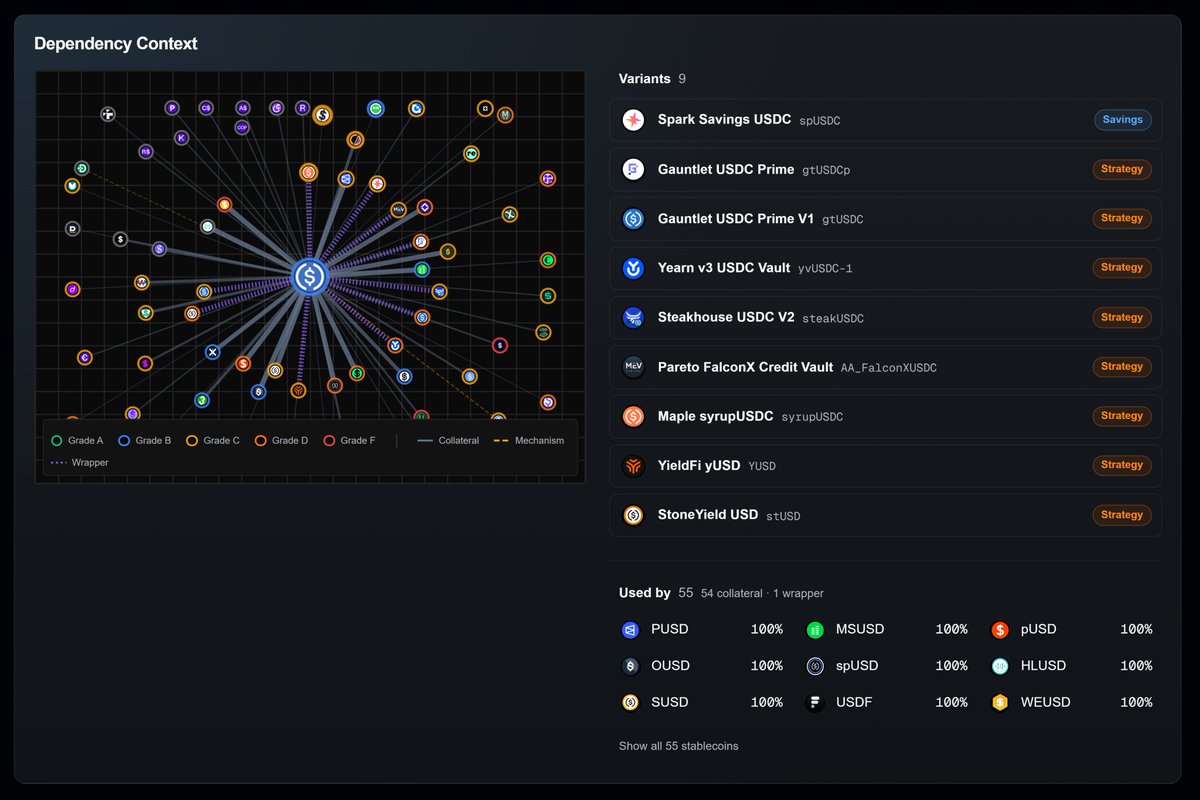Click the Steakhouse USDC V2 icon
Image resolution: width=1200 pixels, height=800 pixels.
[633, 317]
